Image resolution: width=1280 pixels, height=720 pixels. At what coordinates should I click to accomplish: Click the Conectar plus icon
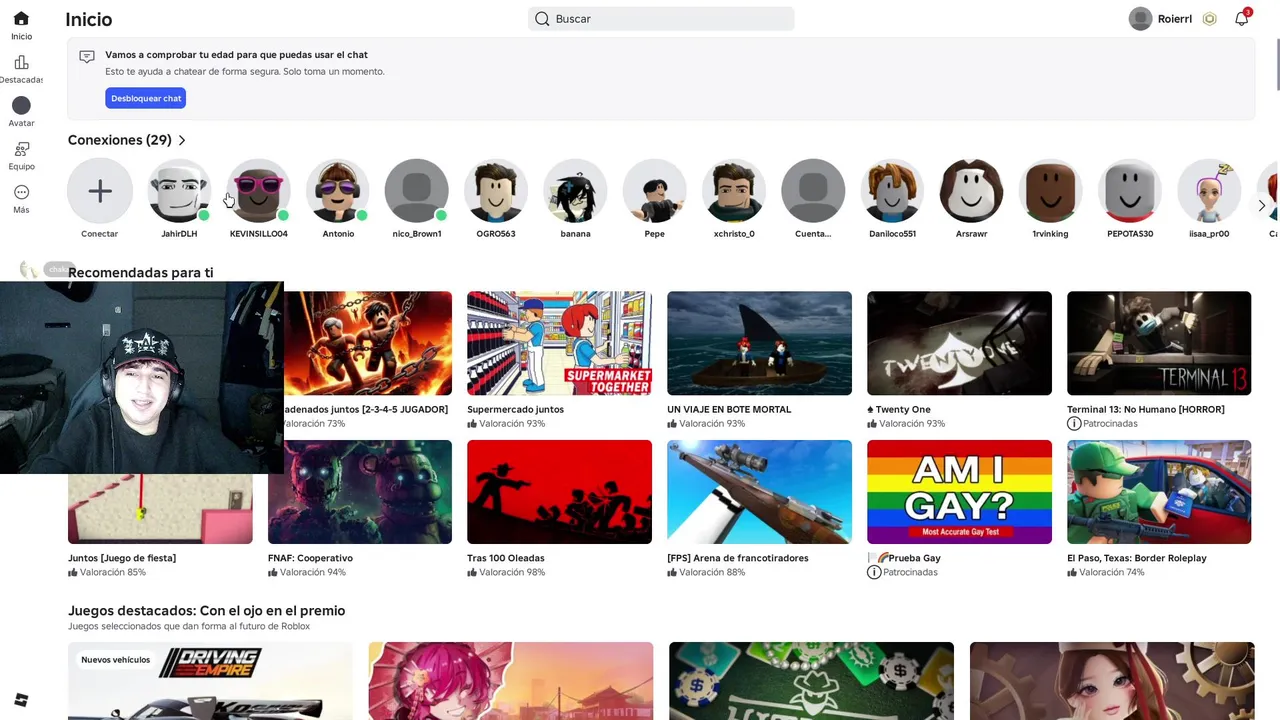coord(100,191)
